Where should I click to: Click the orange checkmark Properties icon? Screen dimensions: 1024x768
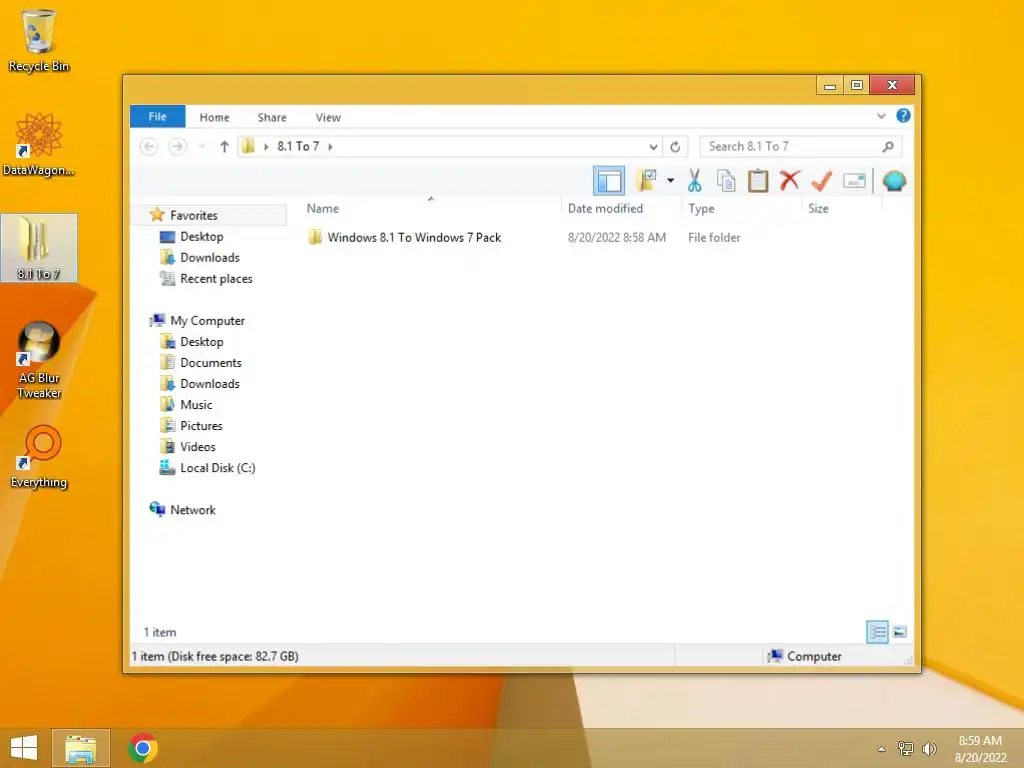822,181
